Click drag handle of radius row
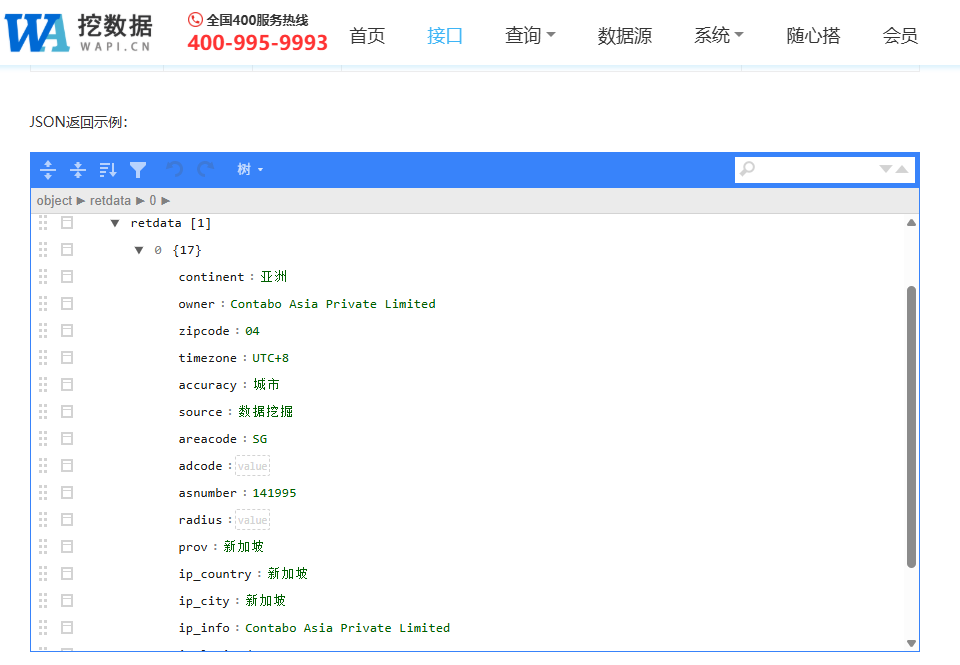This screenshot has width=960, height=665. pyautogui.click(x=43, y=519)
